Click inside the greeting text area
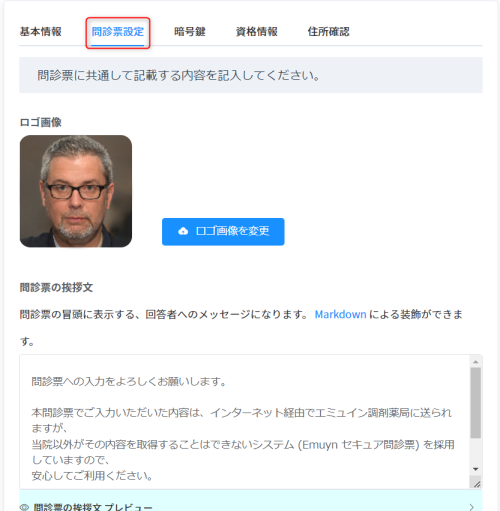This screenshot has height=511, width=500. click(x=245, y=422)
